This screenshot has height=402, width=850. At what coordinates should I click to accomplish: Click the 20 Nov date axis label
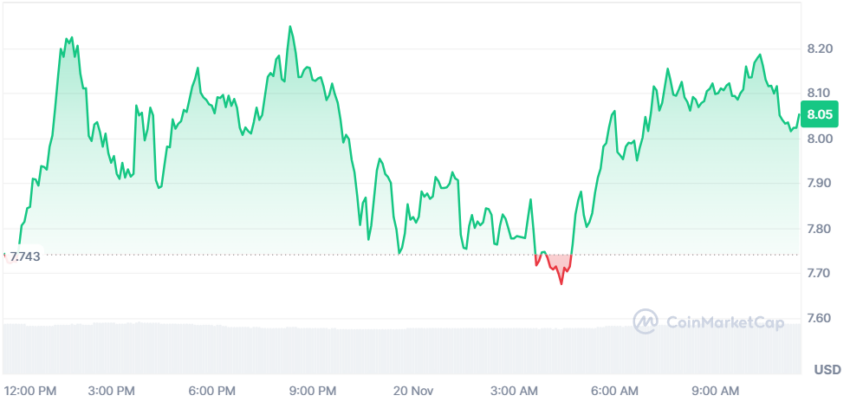pyautogui.click(x=414, y=391)
